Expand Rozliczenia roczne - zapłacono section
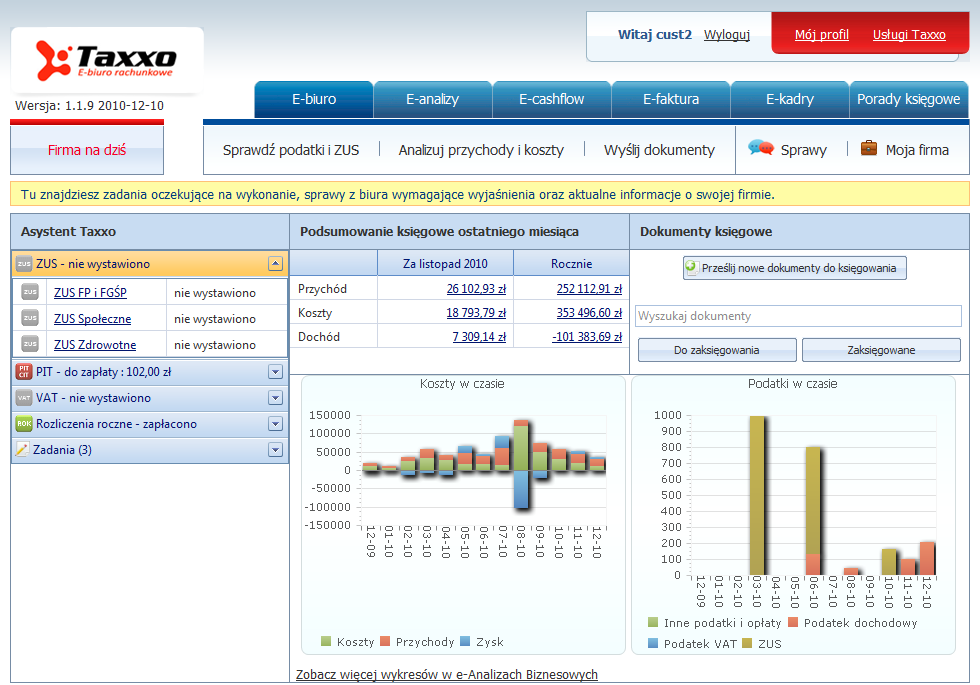This screenshot has height=685, width=980. point(275,424)
